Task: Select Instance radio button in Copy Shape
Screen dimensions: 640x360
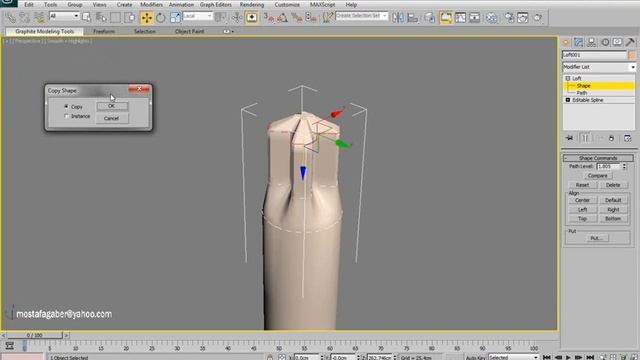Action: (x=66, y=116)
